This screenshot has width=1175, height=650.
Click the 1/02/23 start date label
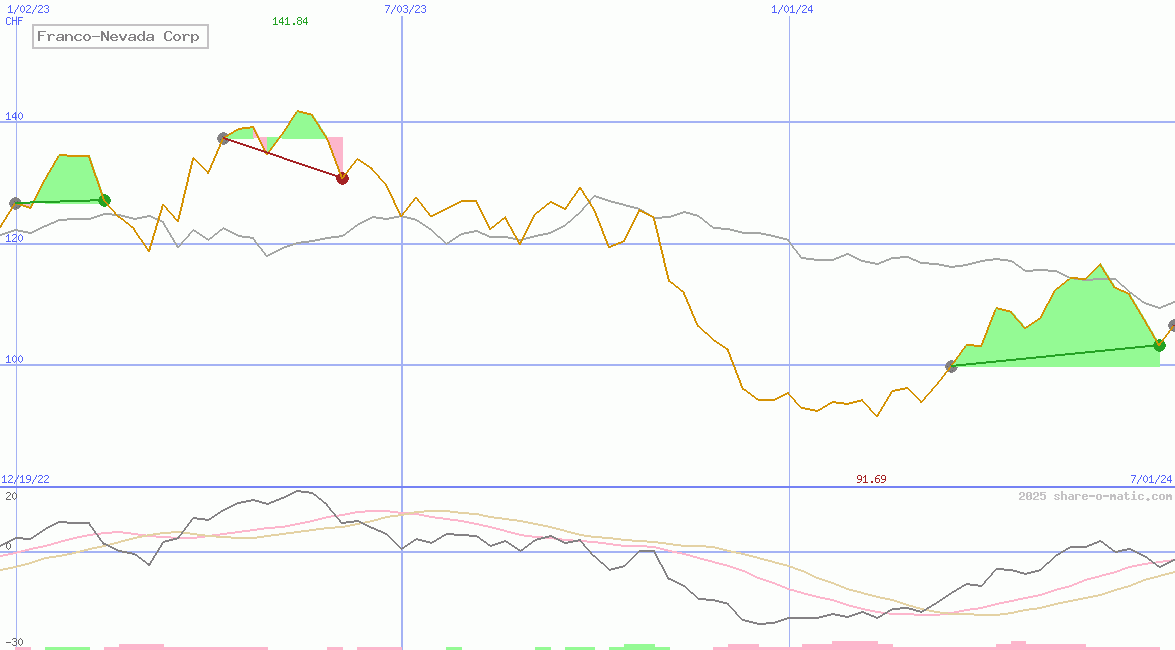click(27, 9)
